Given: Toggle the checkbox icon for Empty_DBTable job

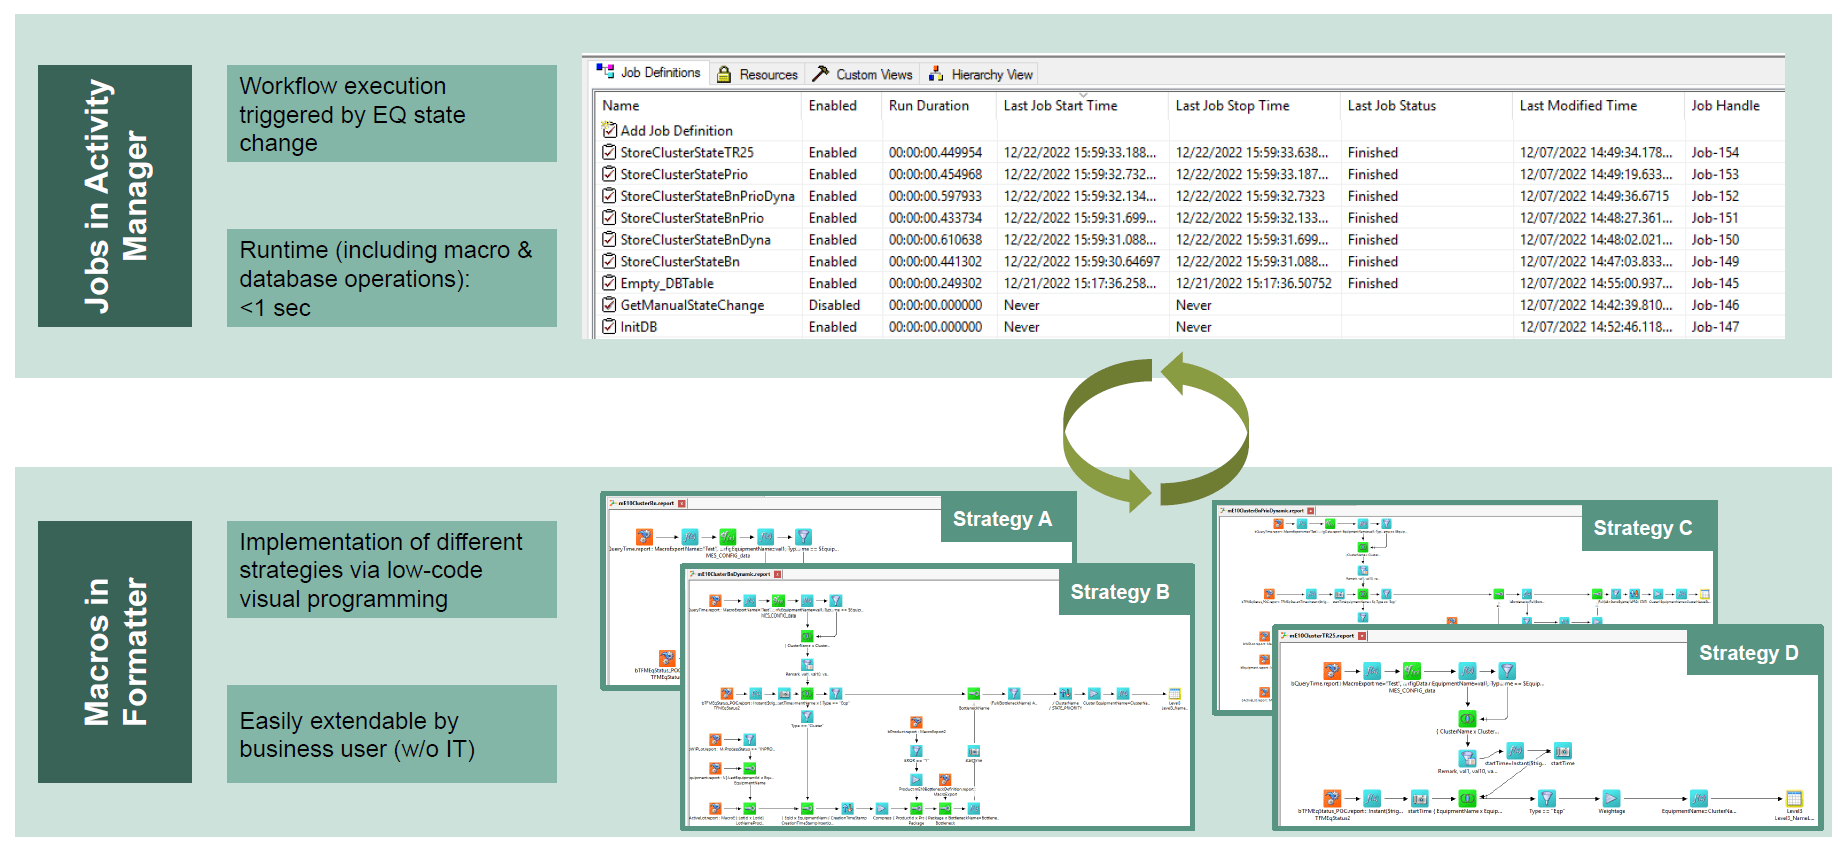Looking at the screenshot, I should coord(609,283).
